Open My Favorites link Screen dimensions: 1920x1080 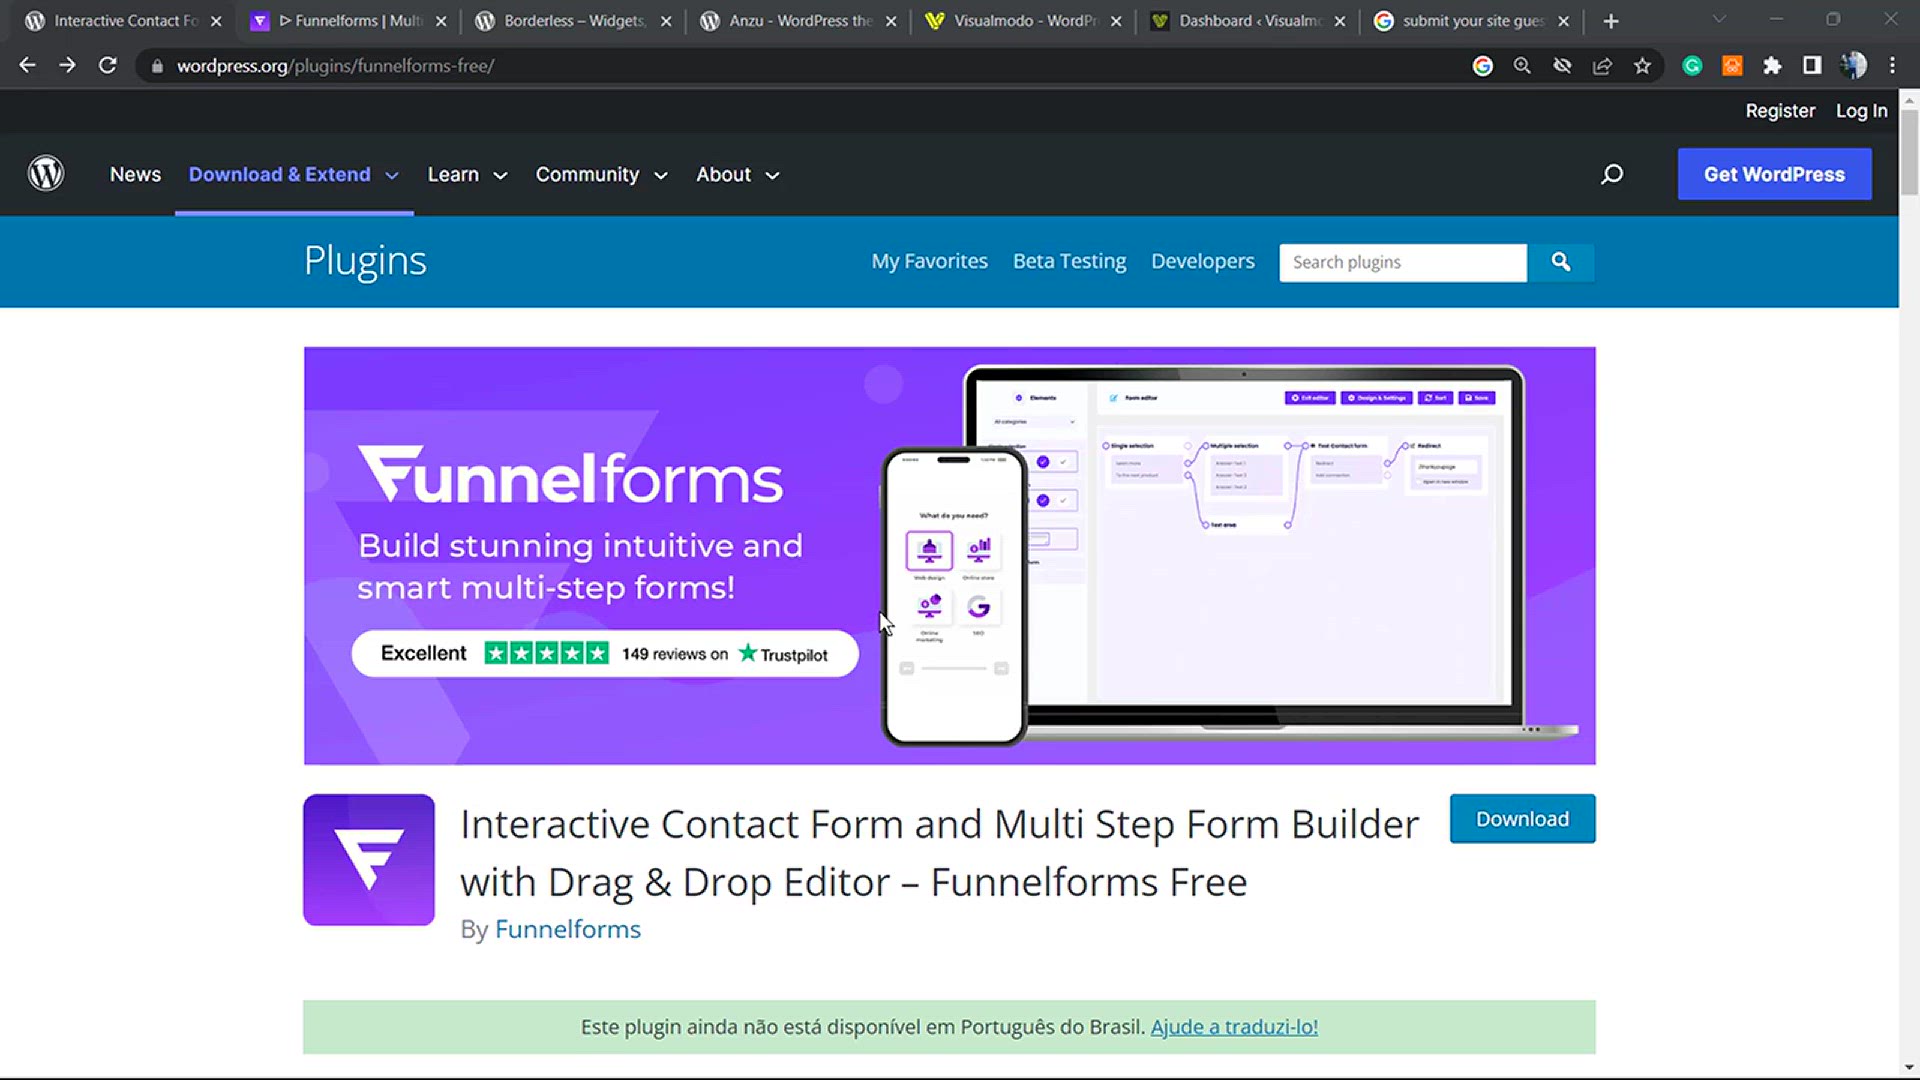pos(929,261)
